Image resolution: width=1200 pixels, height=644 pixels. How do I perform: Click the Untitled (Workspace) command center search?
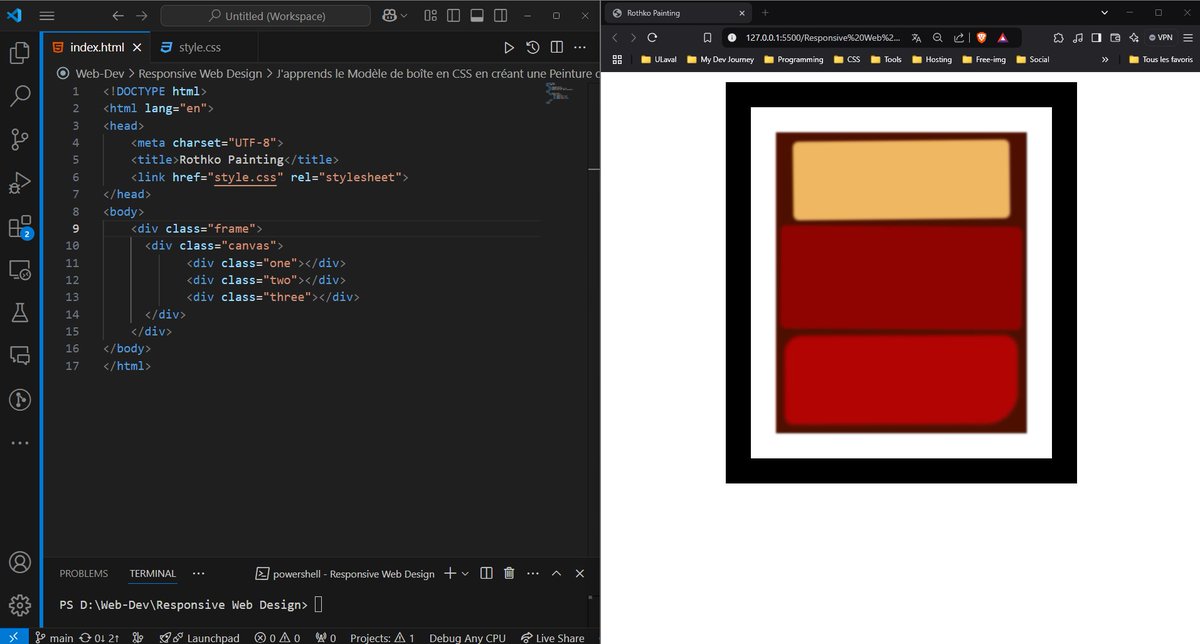pos(265,16)
